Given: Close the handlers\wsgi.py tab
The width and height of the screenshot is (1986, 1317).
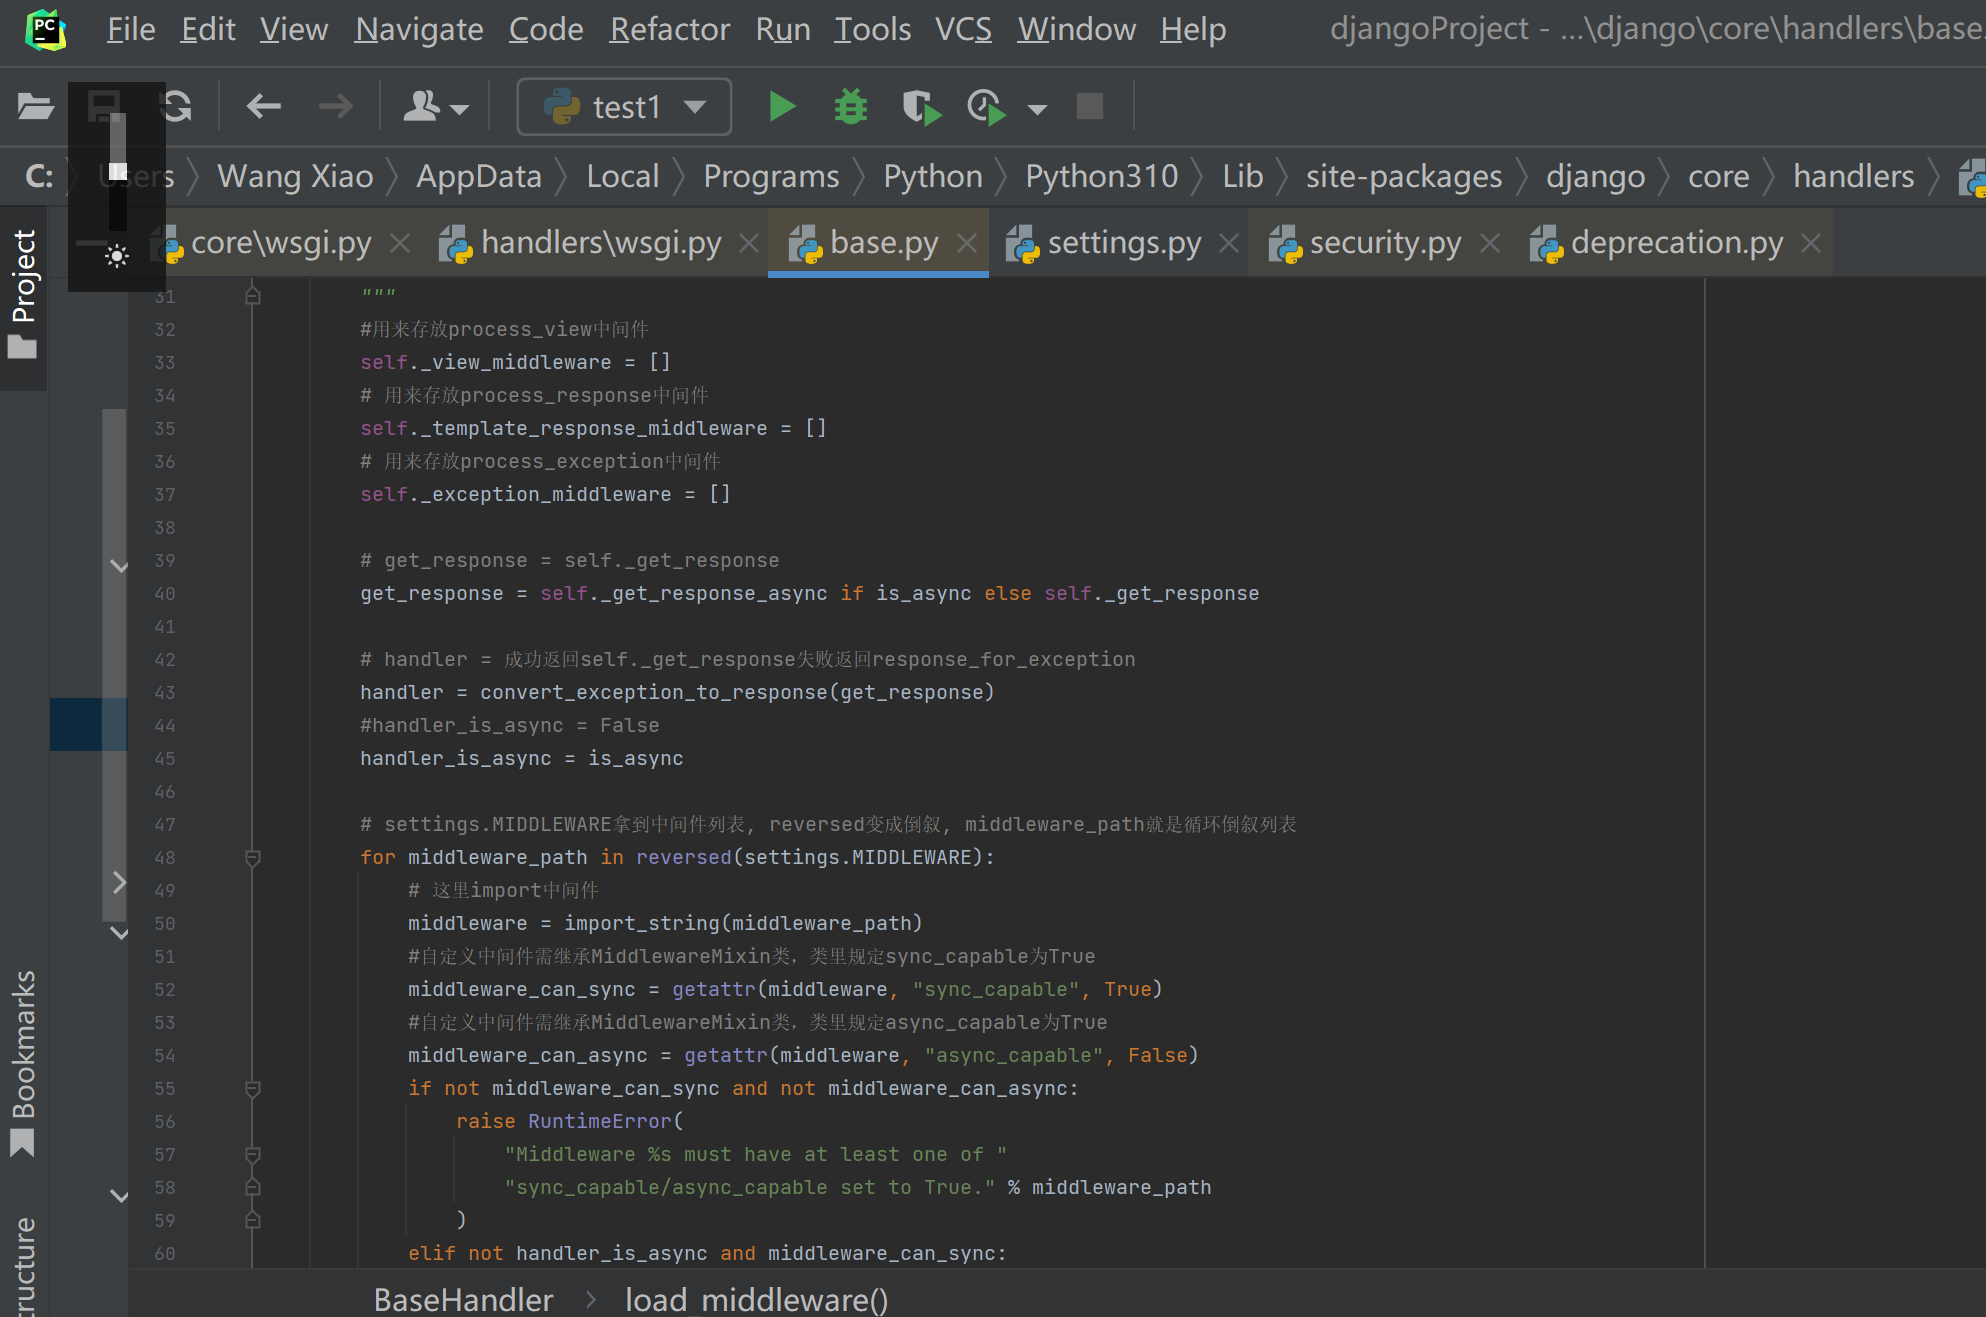Looking at the screenshot, I should (748, 243).
